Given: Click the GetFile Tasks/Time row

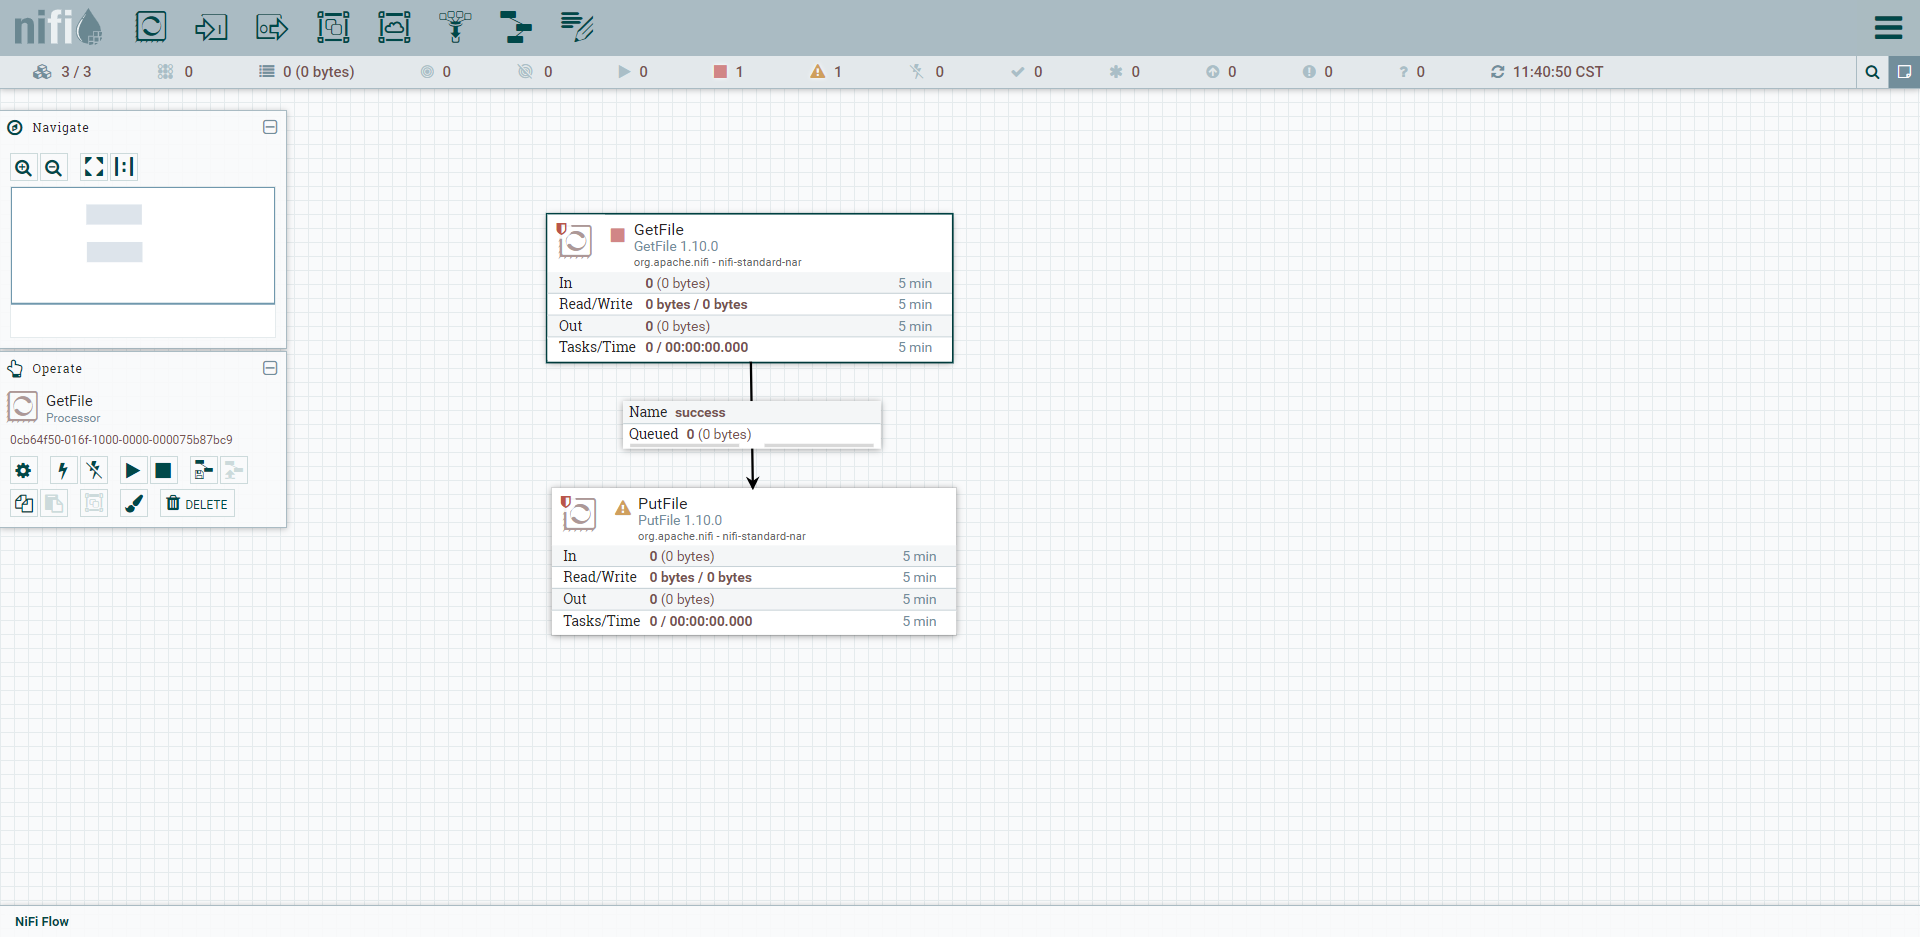Looking at the screenshot, I should point(749,348).
